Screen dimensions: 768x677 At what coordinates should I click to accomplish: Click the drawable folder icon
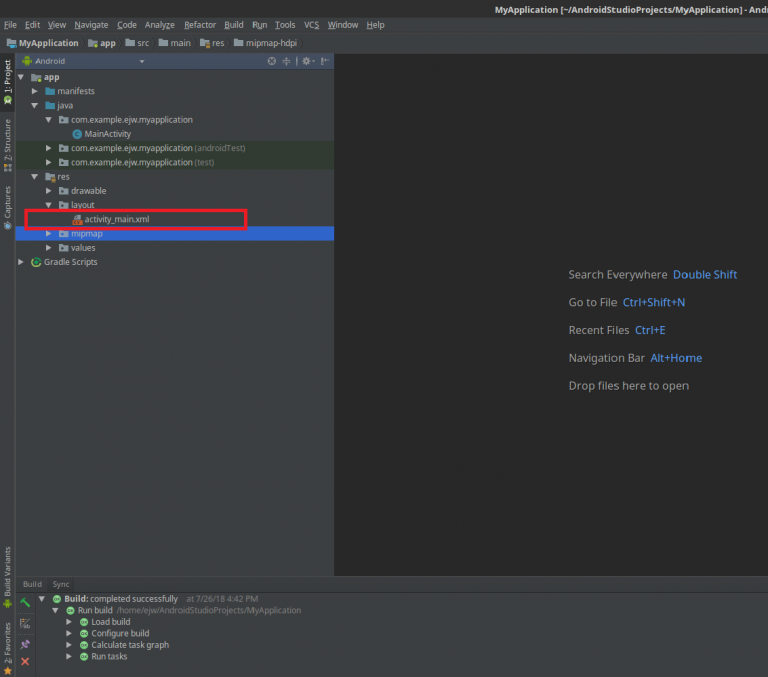tap(64, 191)
